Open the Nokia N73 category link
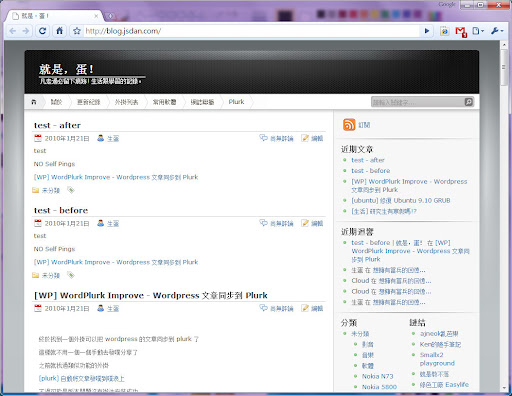Viewport: 512px width, 396px height. pos(378,376)
